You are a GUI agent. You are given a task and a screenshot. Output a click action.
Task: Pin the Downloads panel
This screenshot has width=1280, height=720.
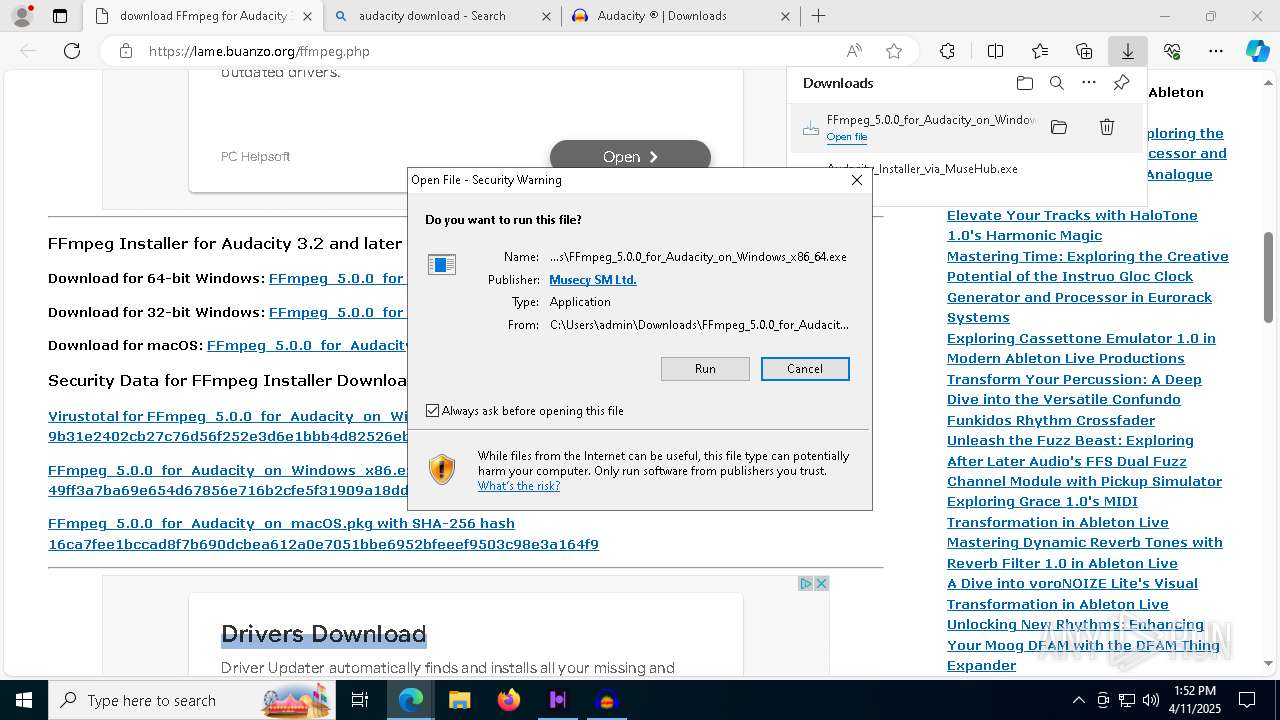click(1122, 83)
